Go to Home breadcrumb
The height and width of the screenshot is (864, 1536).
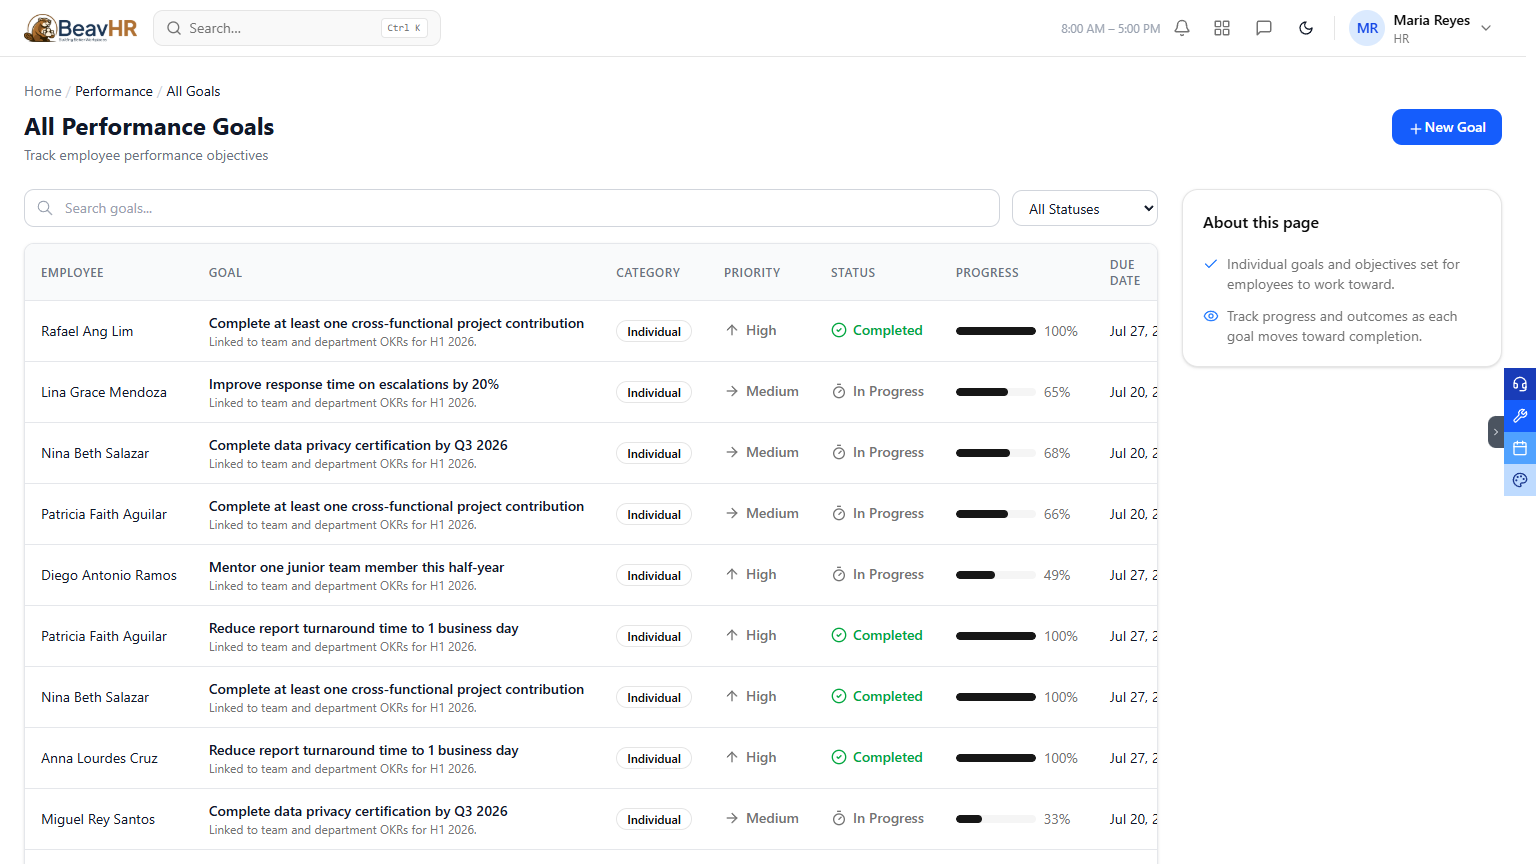tap(43, 91)
